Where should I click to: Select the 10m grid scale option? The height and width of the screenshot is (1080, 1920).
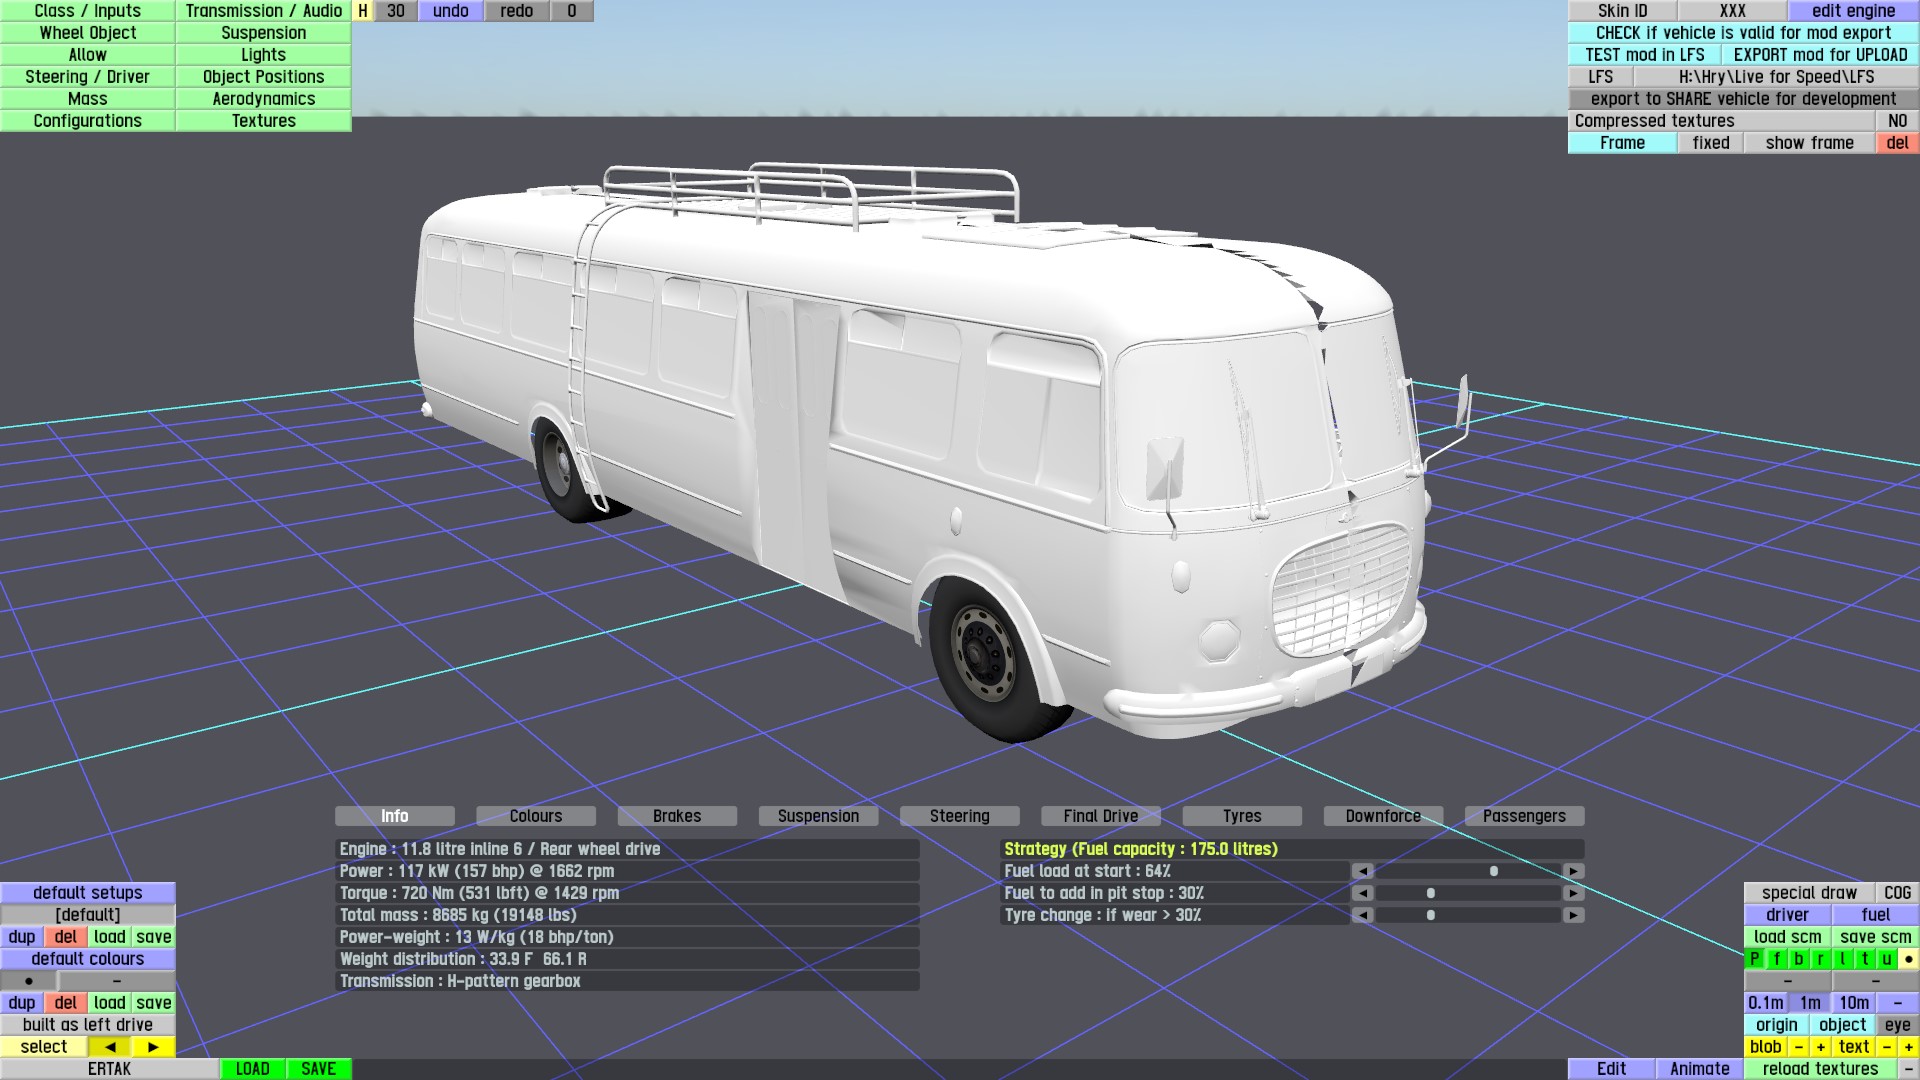pyautogui.click(x=1853, y=1003)
